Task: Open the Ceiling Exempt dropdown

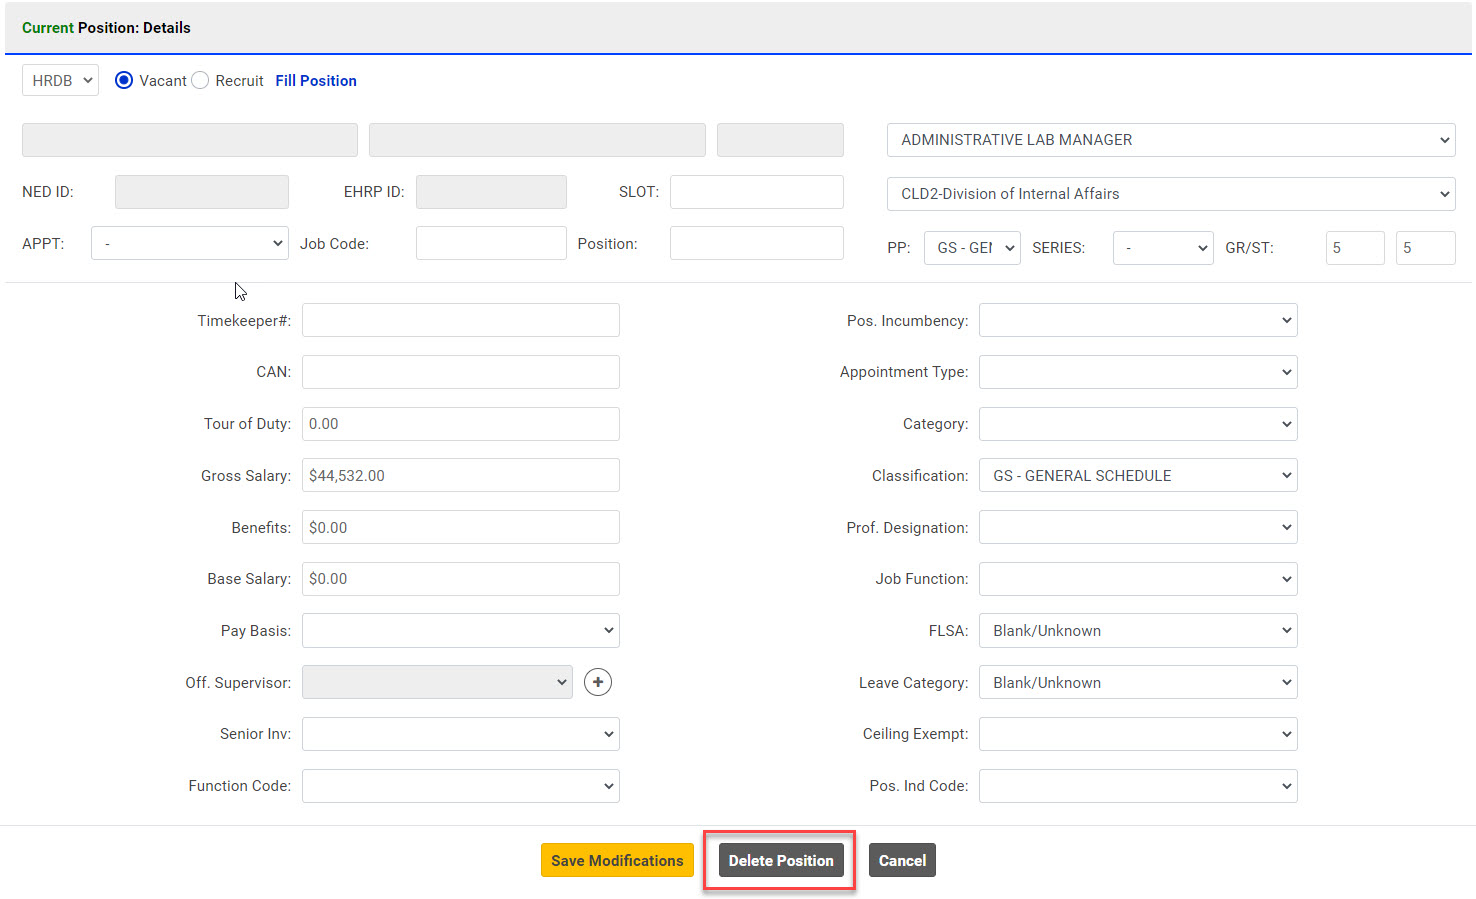Action: coord(1138,734)
